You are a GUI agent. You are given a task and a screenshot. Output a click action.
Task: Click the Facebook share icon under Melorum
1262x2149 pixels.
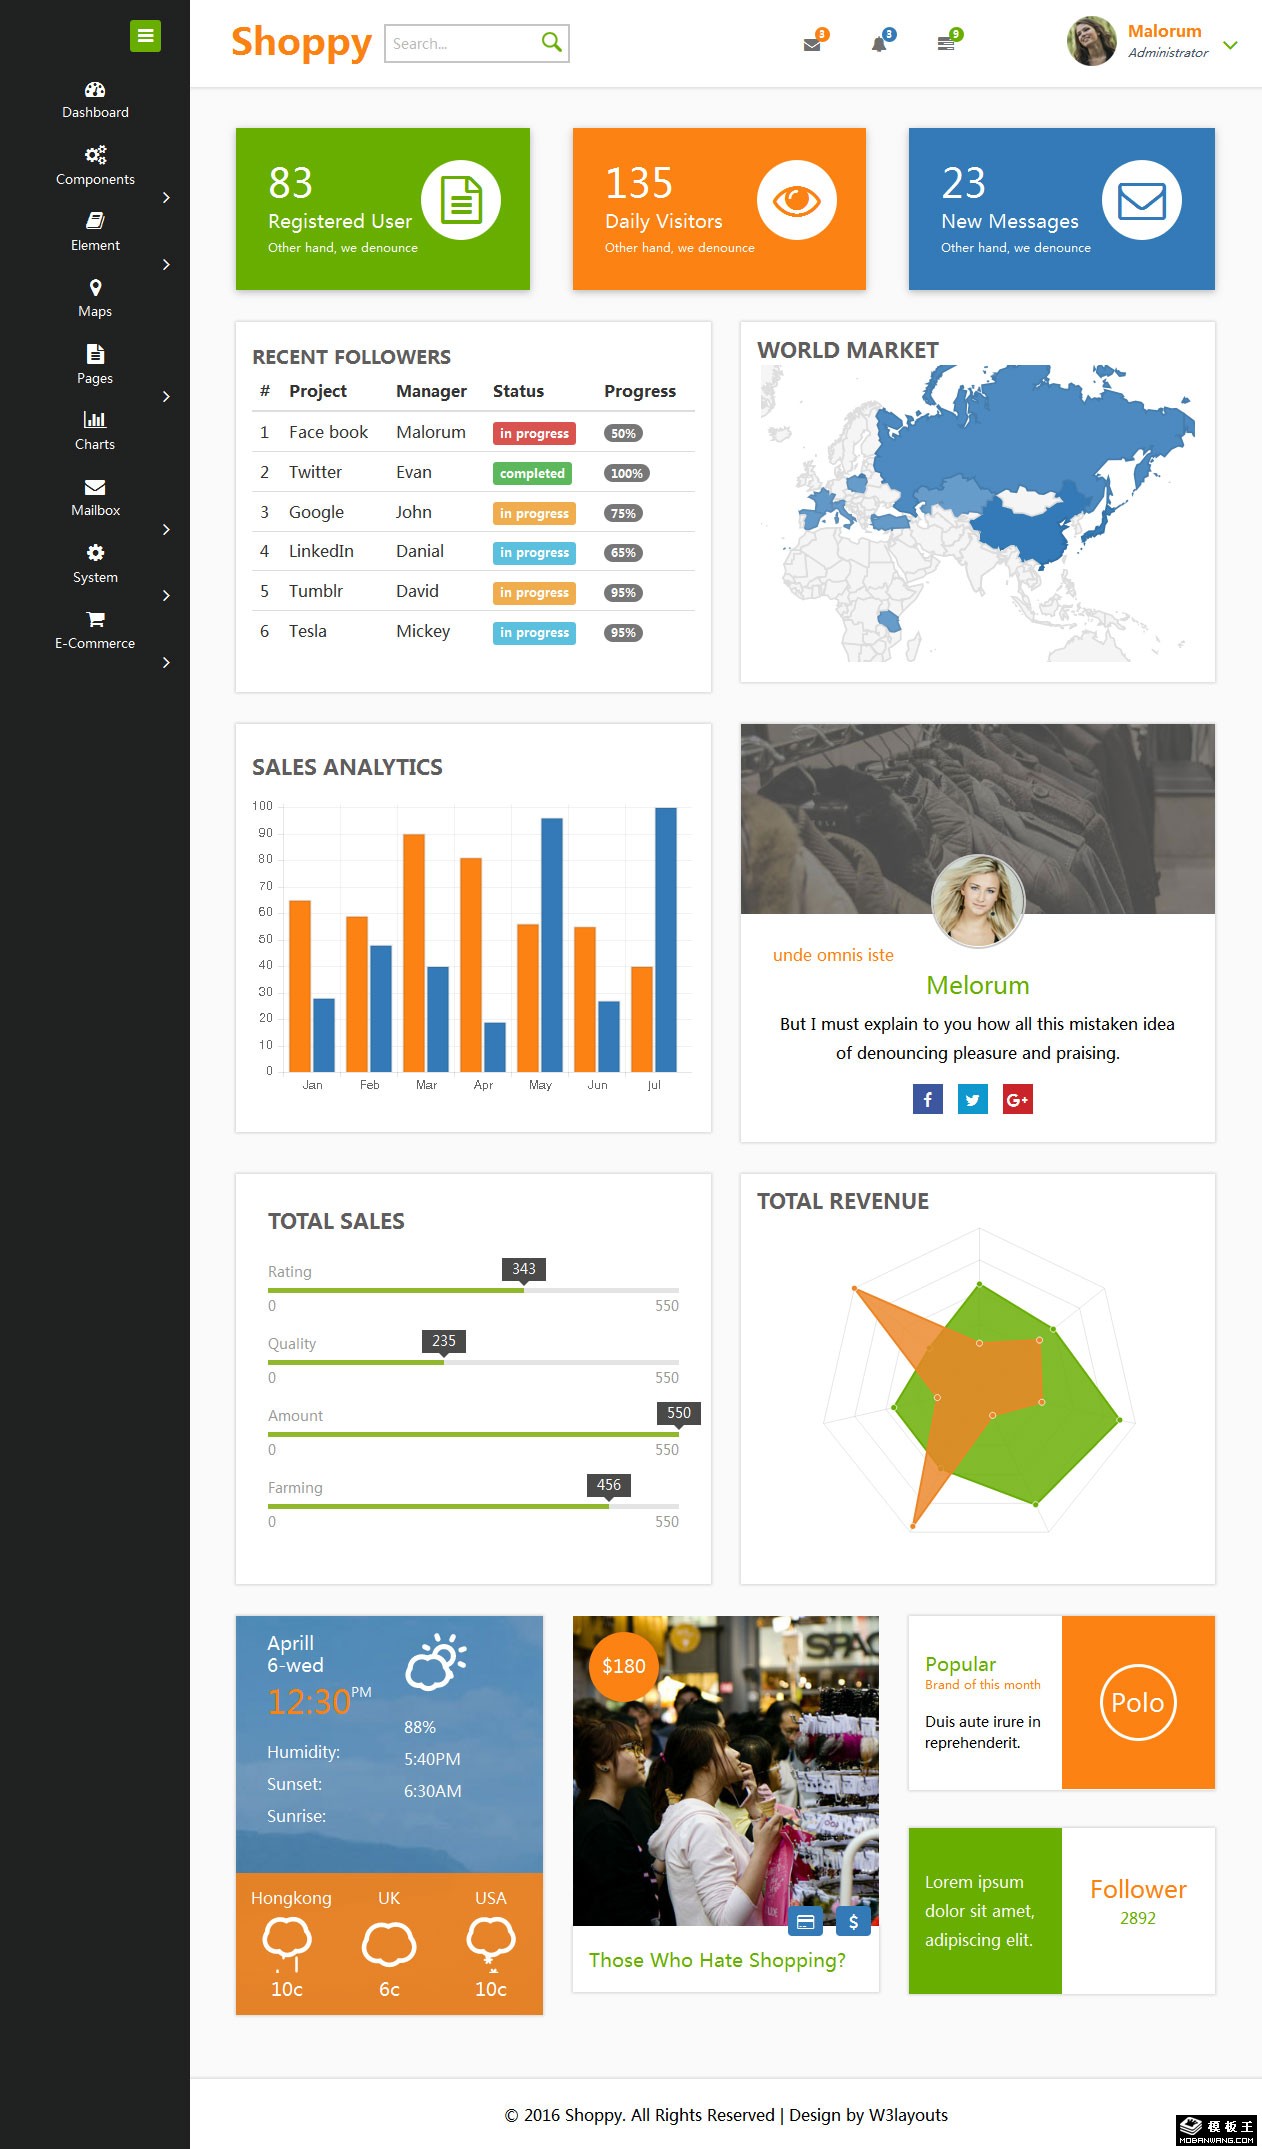tap(927, 1099)
